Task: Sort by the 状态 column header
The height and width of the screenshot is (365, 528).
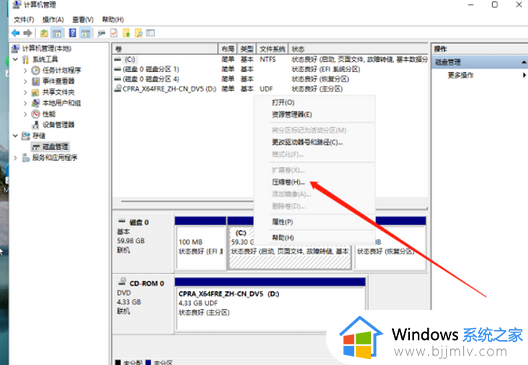Action: [358, 49]
